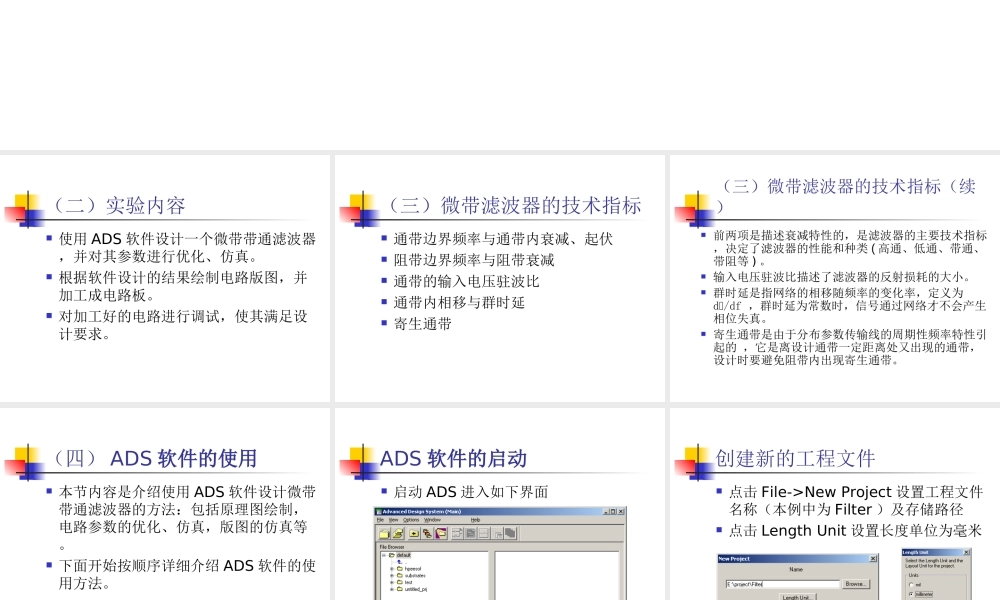
Task: Click the Length Unit... button in New Project
Action: tap(798, 597)
